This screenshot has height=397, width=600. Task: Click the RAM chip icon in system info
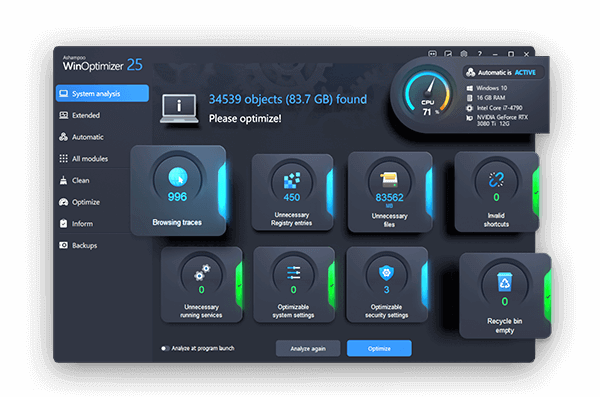470,98
